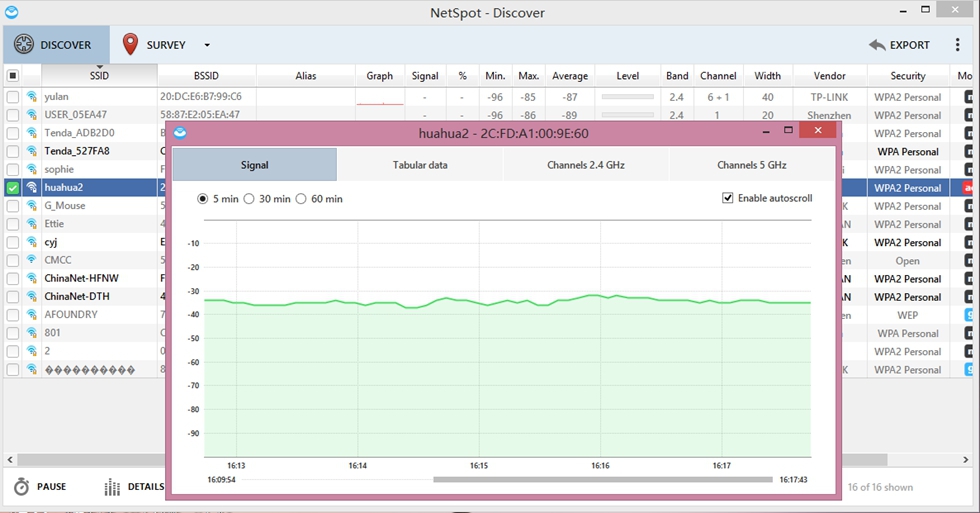980x513 pixels.
Task: Uncheck the huahua2 network checkbox
Action: [12, 187]
